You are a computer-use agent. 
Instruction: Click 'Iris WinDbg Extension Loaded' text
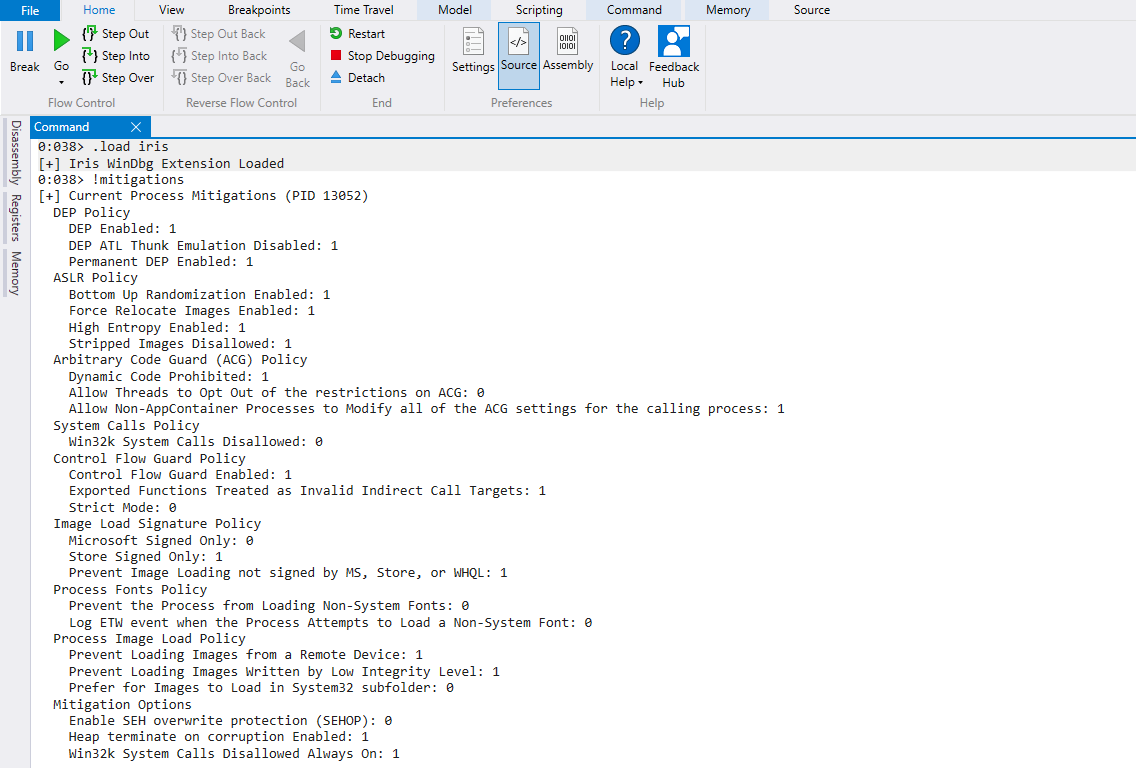[x=176, y=163]
